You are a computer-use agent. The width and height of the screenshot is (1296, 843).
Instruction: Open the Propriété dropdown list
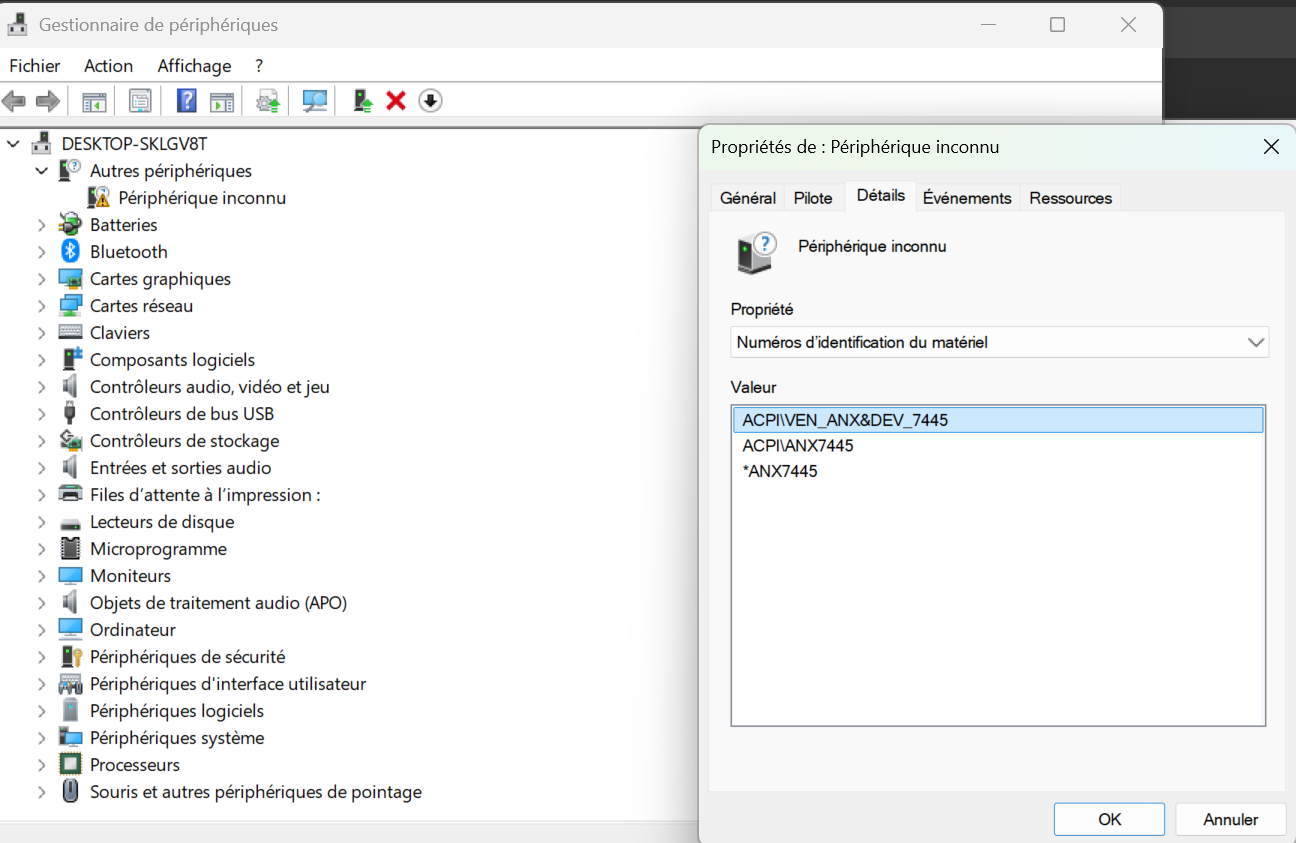pos(1000,342)
